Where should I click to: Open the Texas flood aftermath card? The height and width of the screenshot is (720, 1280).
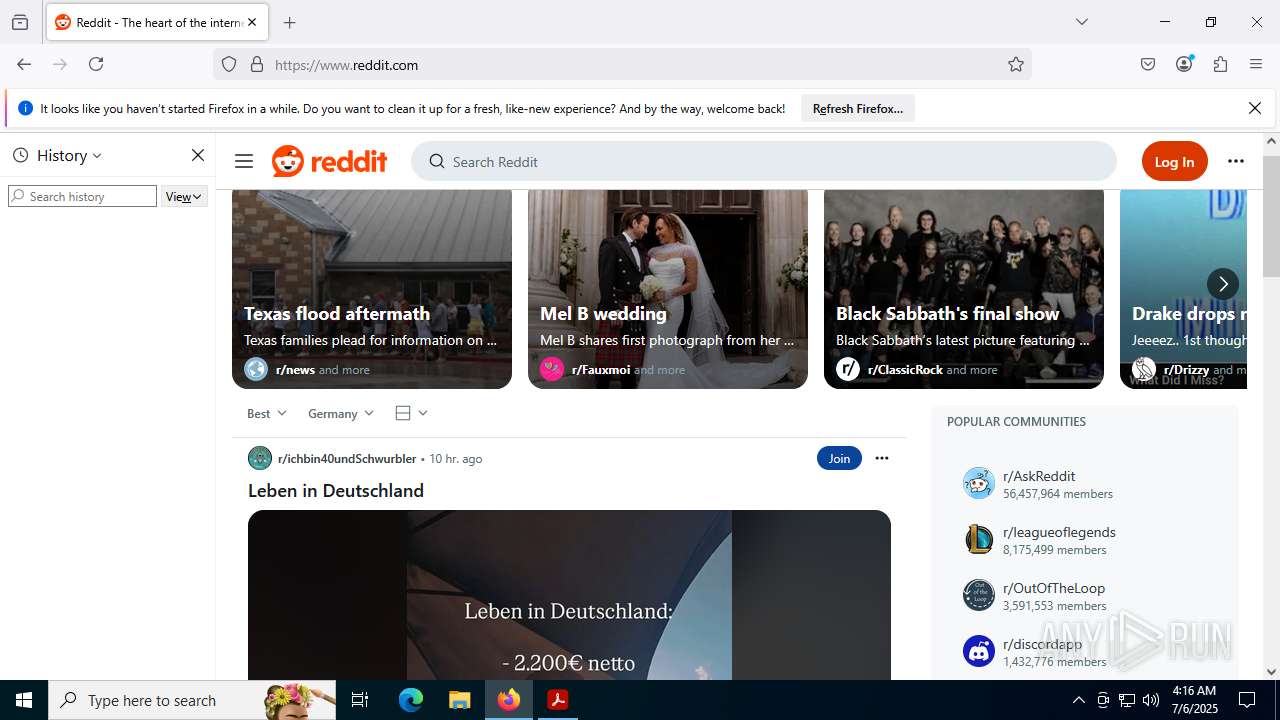coord(372,289)
